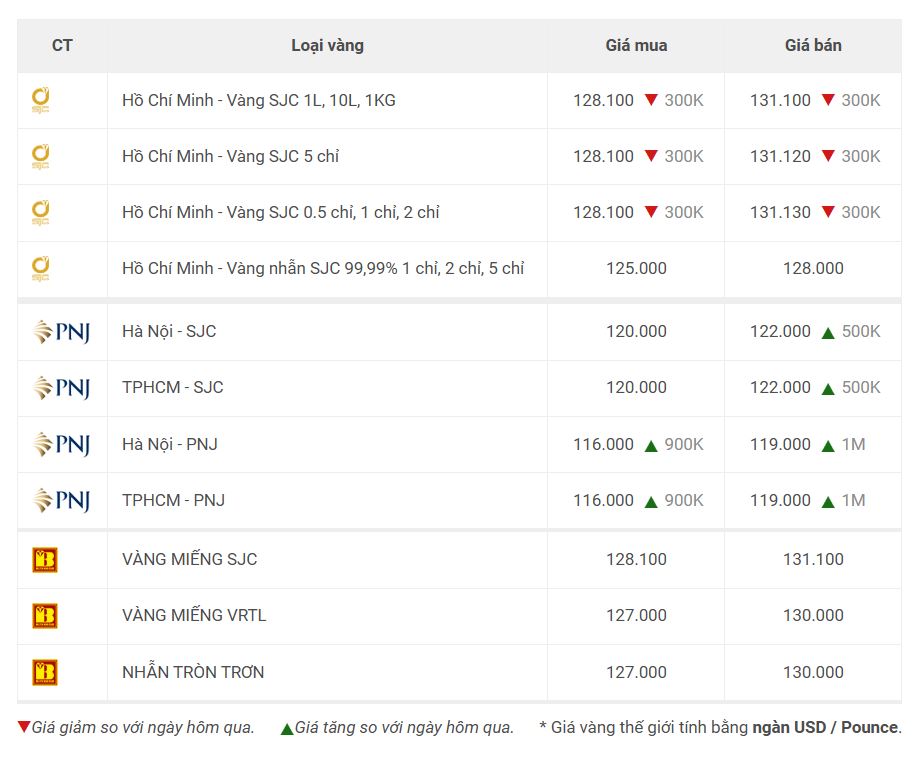
Task: Click the CT column header
Action: pyautogui.click(x=62, y=45)
